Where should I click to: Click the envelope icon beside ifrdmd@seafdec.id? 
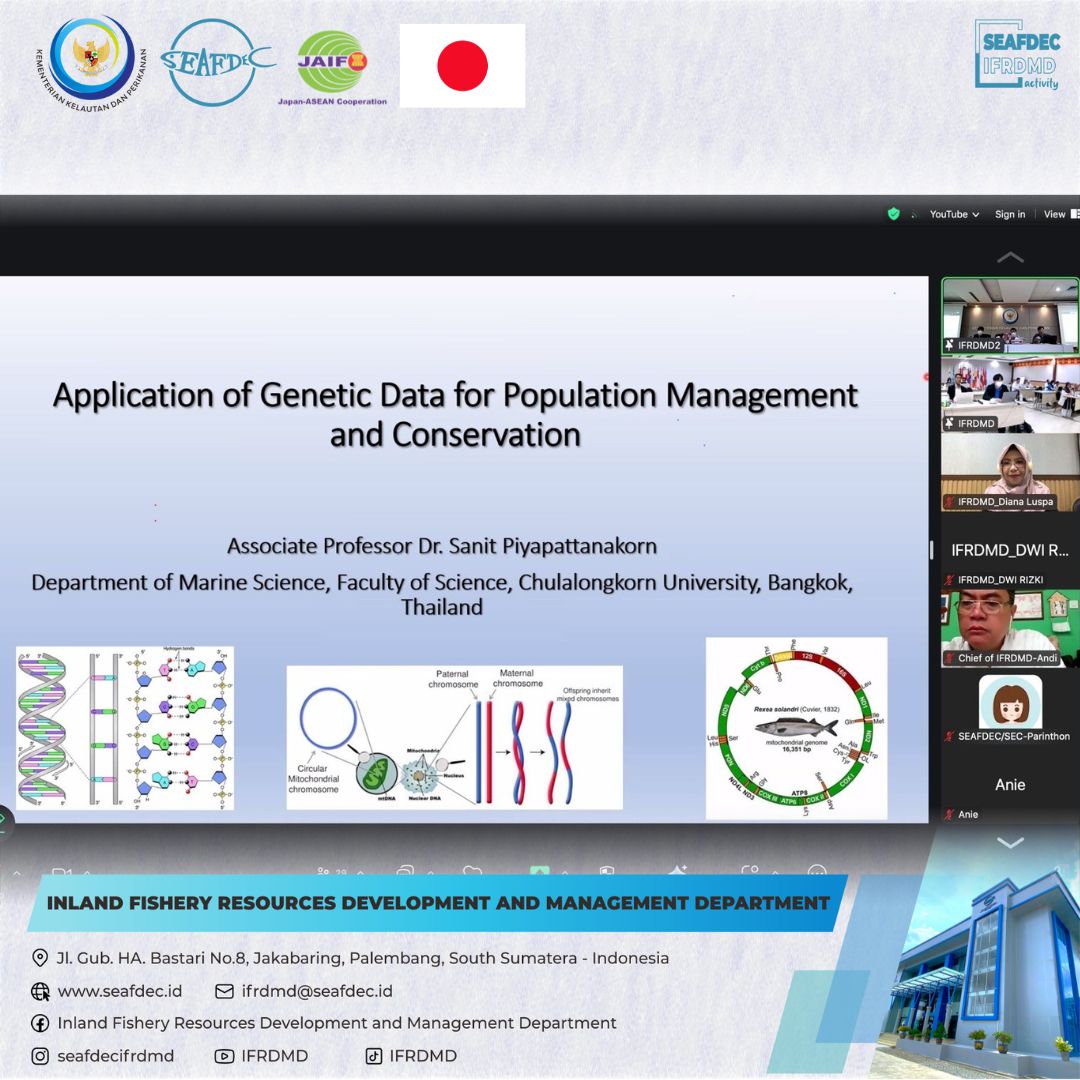click(x=222, y=991)
